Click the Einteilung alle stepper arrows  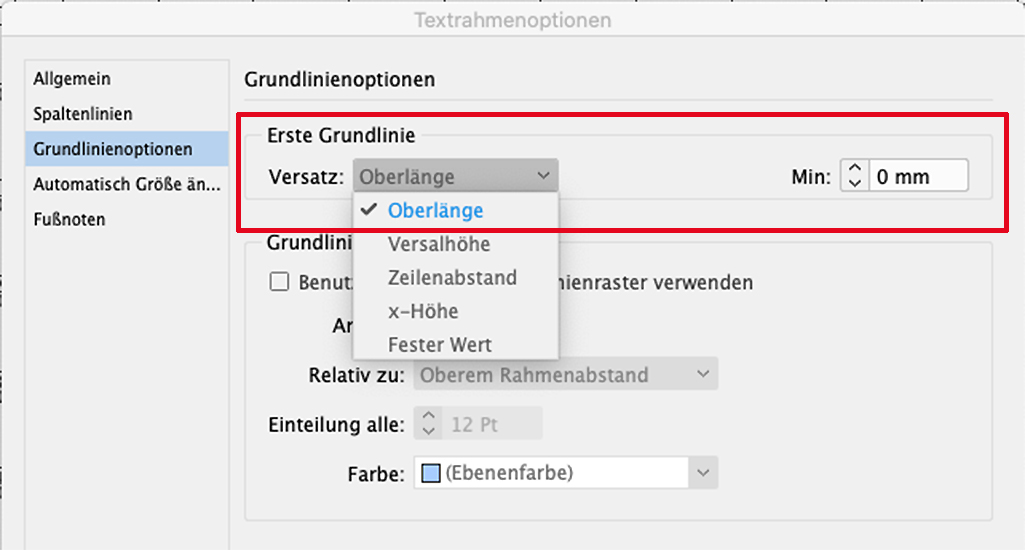428,424
